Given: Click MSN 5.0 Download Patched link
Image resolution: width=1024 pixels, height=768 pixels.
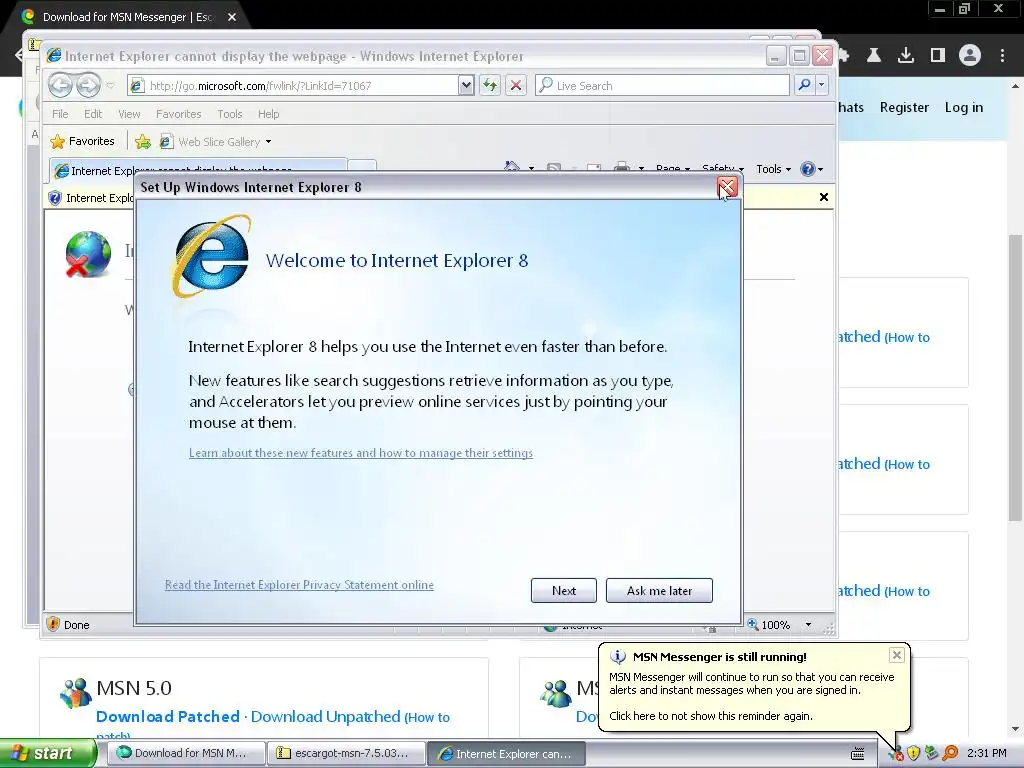Looking at the screenshot, I should coord(168,716).
